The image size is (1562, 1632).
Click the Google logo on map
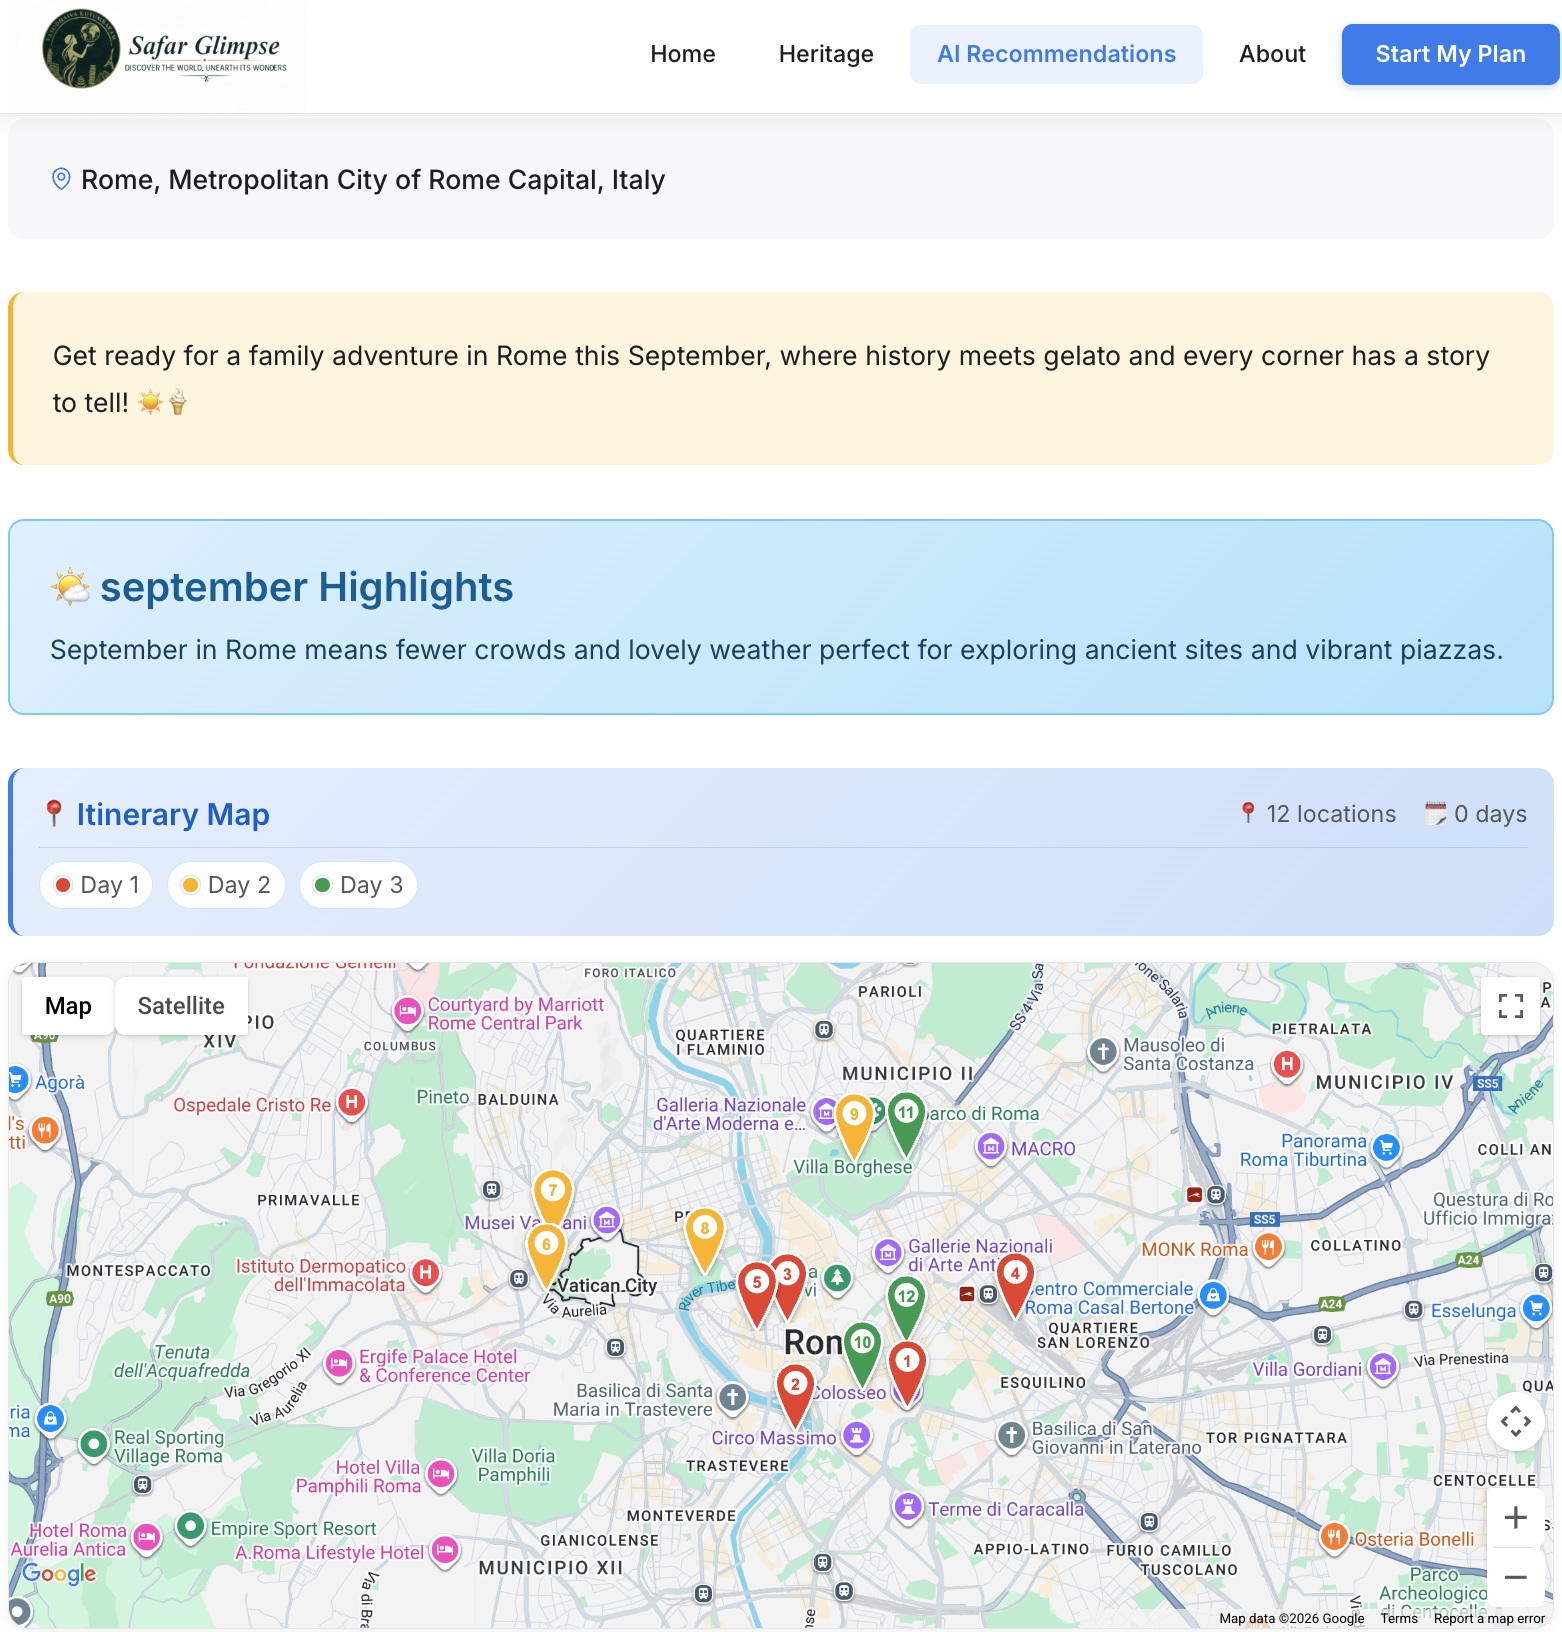pos(59,1573)
